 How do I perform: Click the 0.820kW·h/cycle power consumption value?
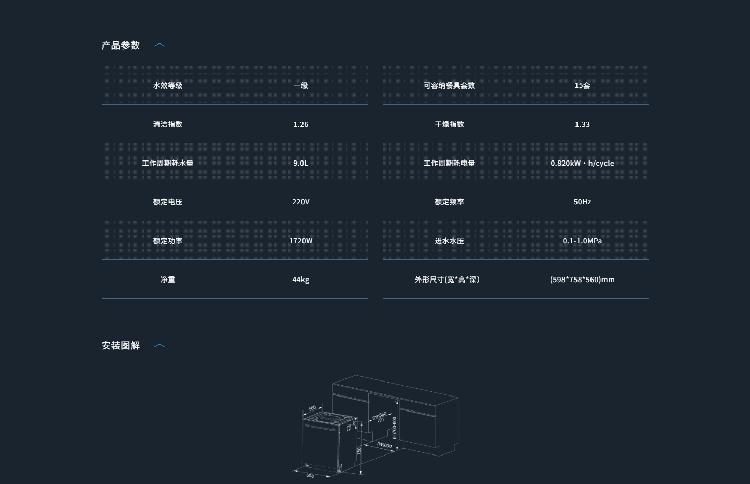[582, 163]
